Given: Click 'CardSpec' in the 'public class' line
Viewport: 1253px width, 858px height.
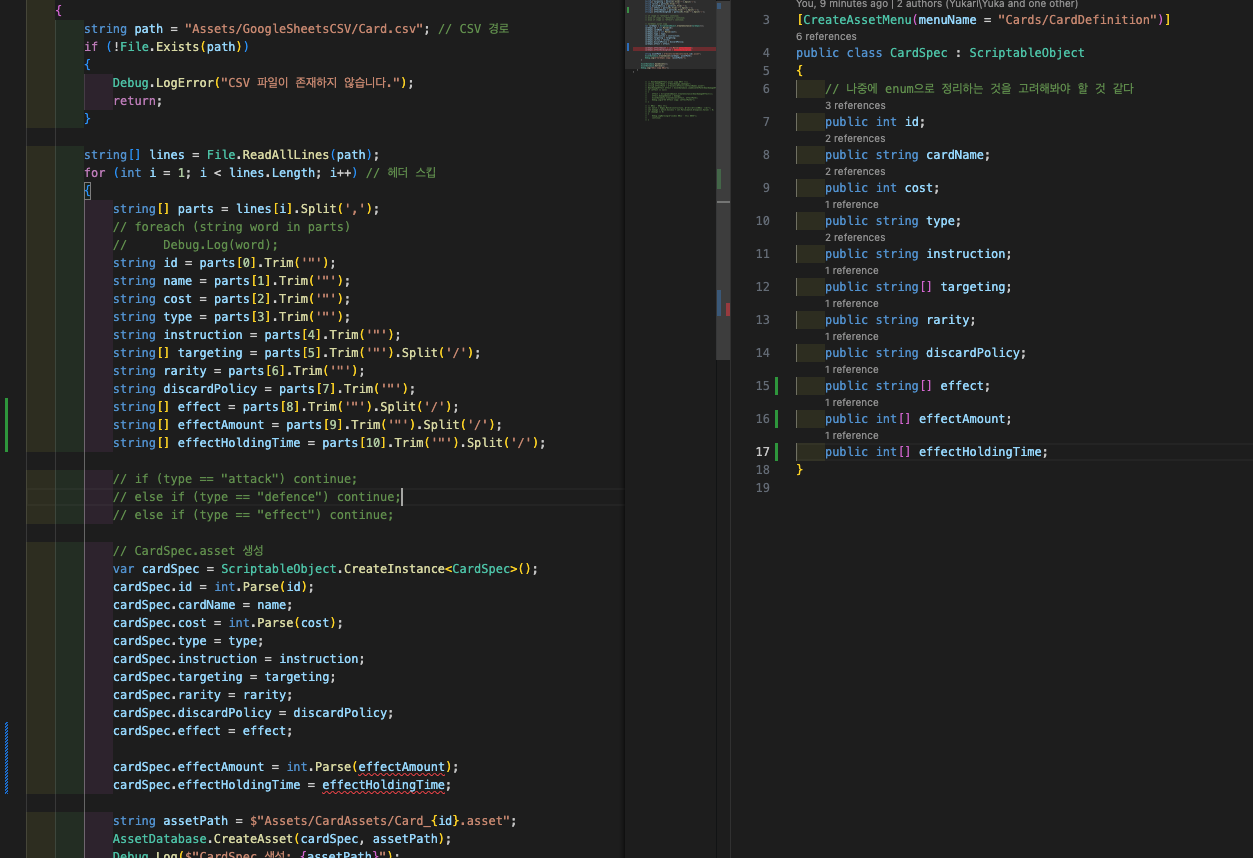Looking at the screenshot, I should (x=919, y=53).
